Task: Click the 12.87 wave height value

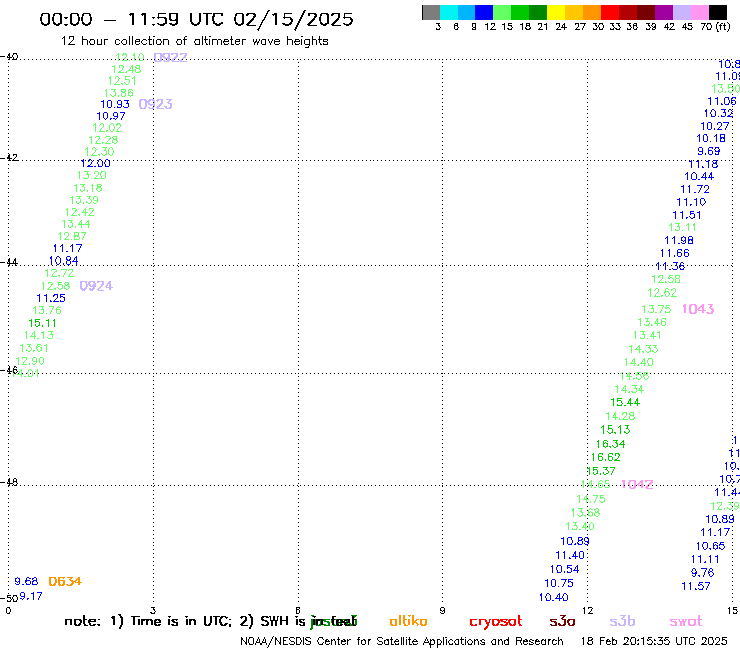Action: [72, 236]
